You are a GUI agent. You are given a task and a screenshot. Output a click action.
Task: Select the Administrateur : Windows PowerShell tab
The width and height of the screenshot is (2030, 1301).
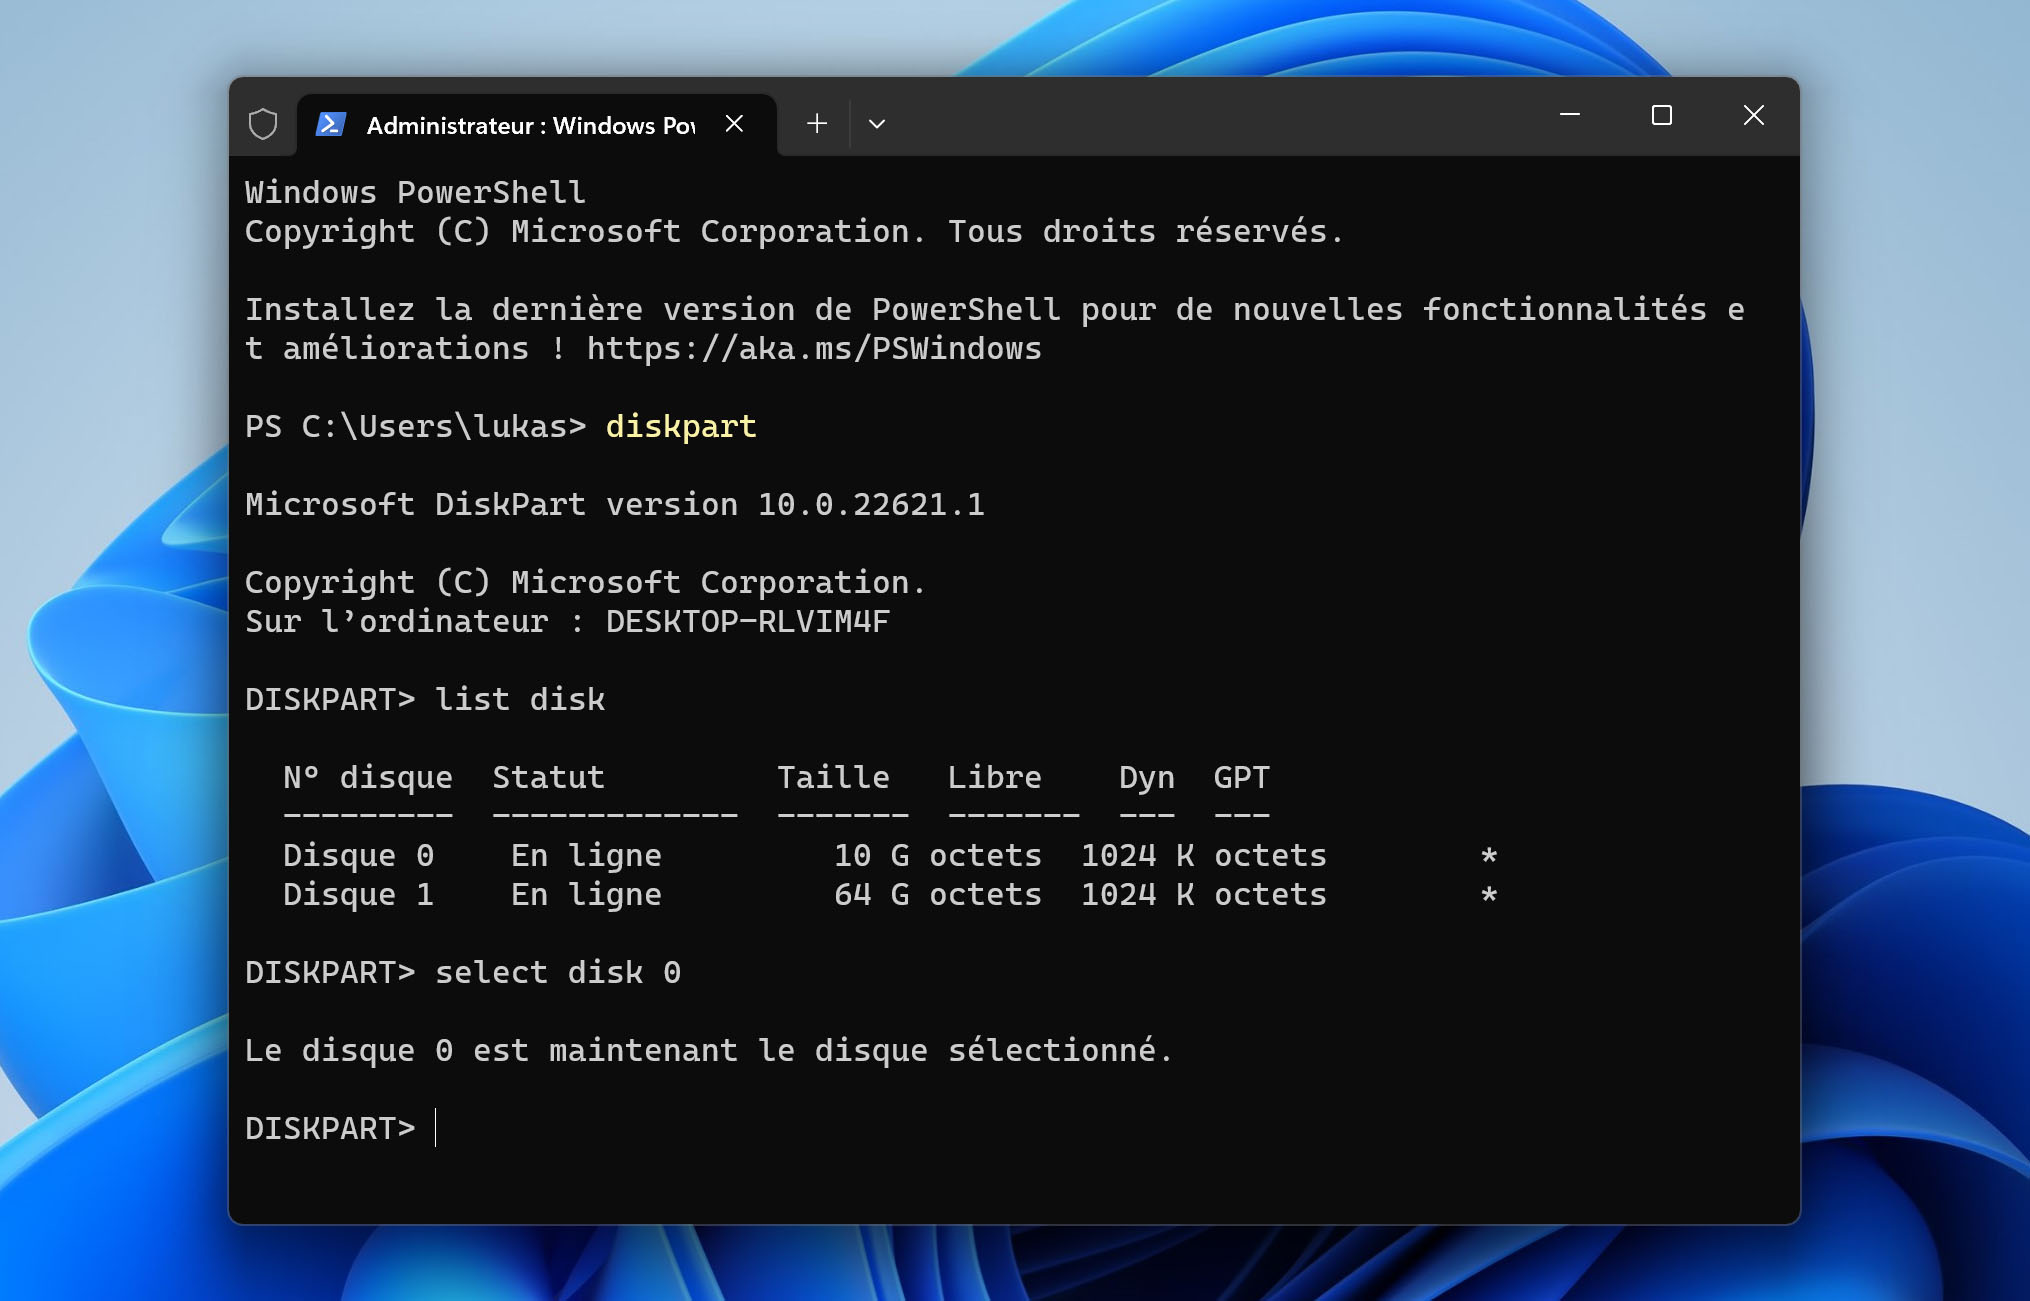coord(536,125)
